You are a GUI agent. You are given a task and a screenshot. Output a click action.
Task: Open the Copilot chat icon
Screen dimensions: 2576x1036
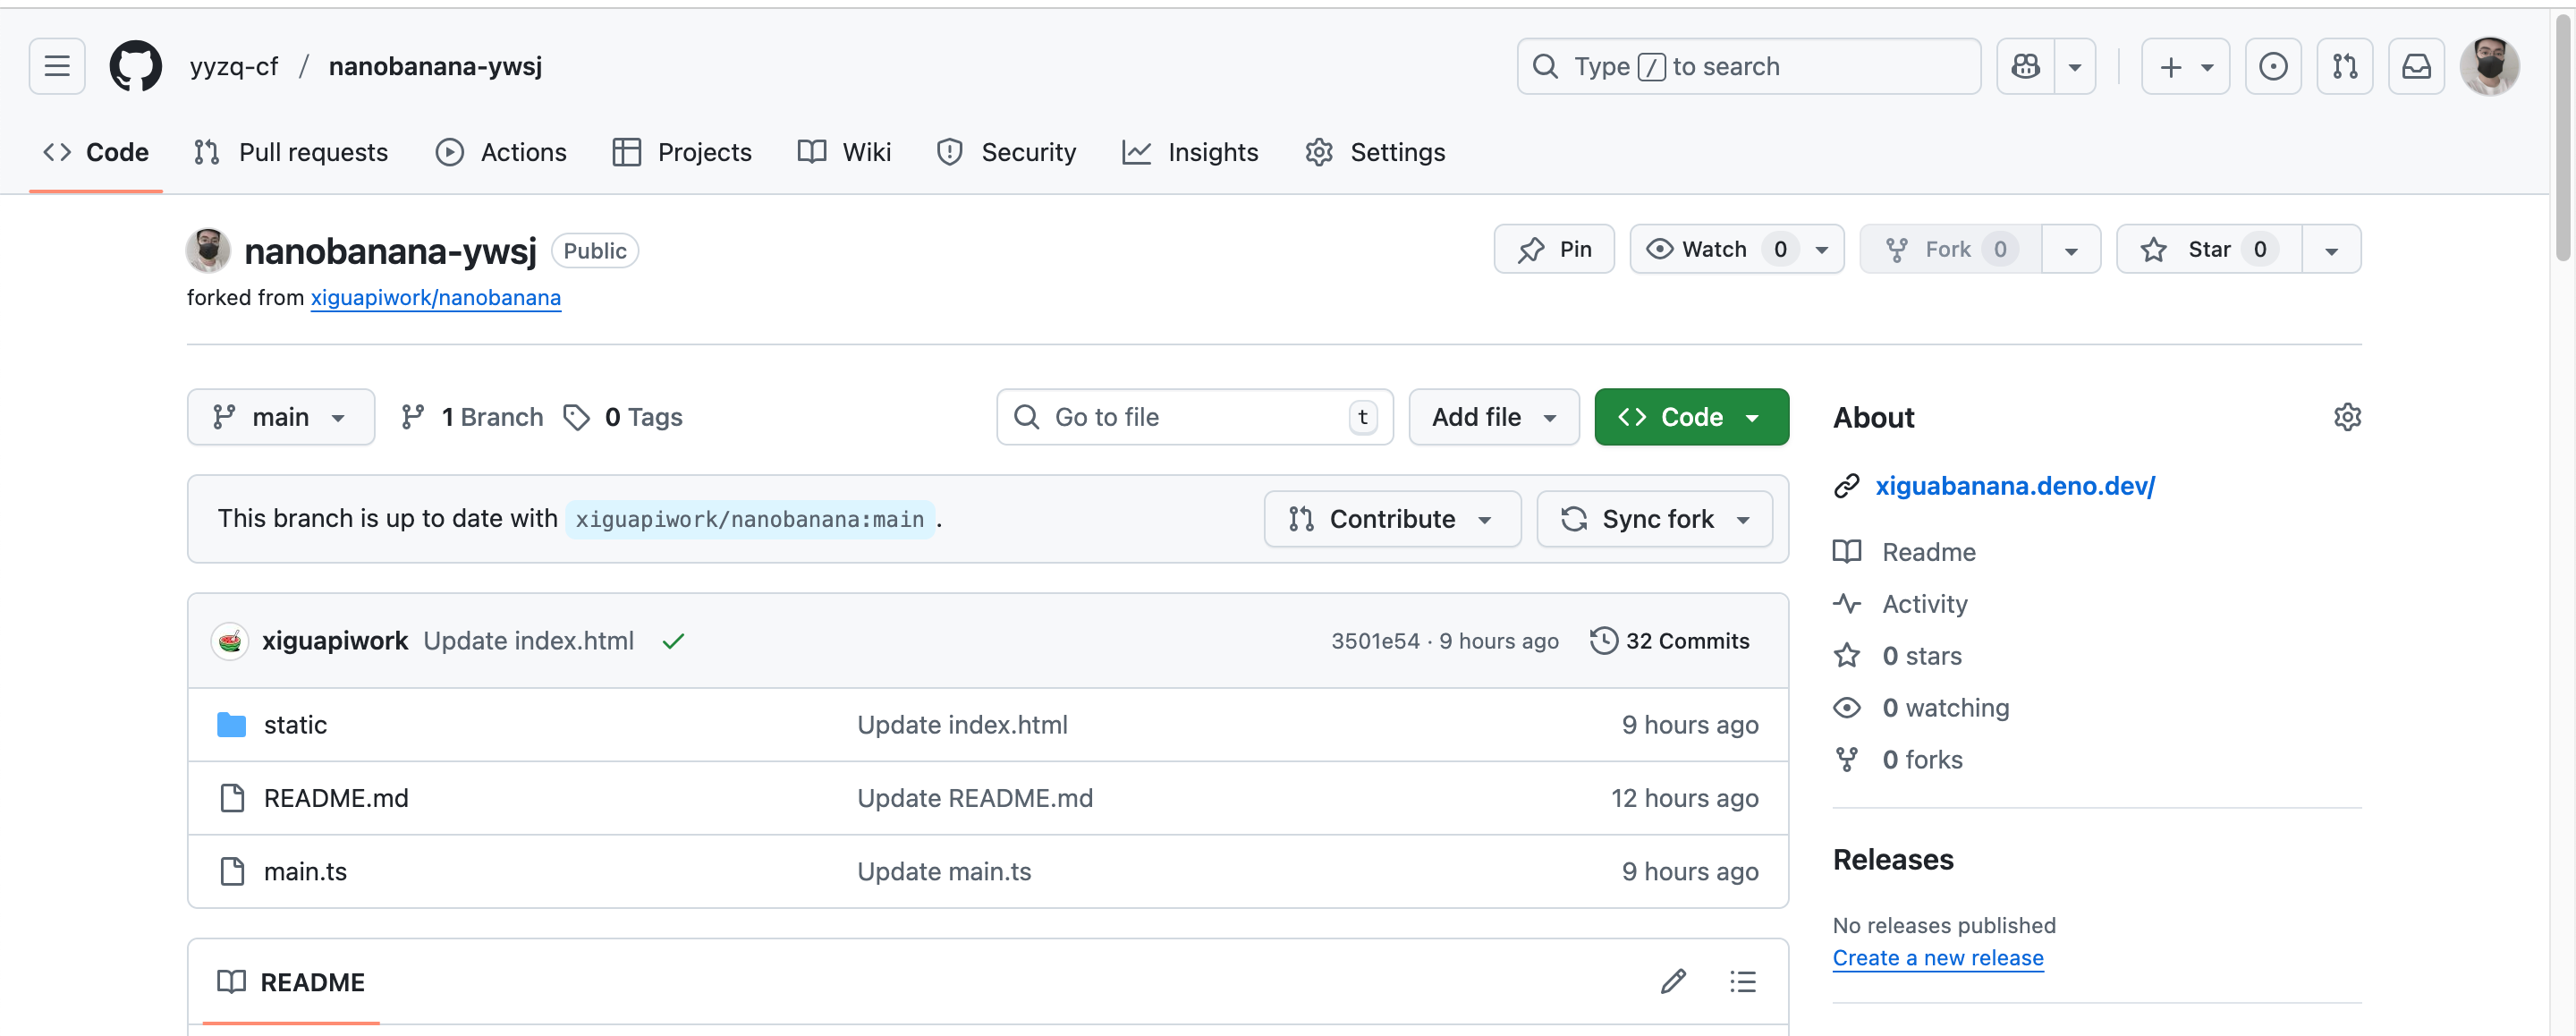[x=2025, y=66]
